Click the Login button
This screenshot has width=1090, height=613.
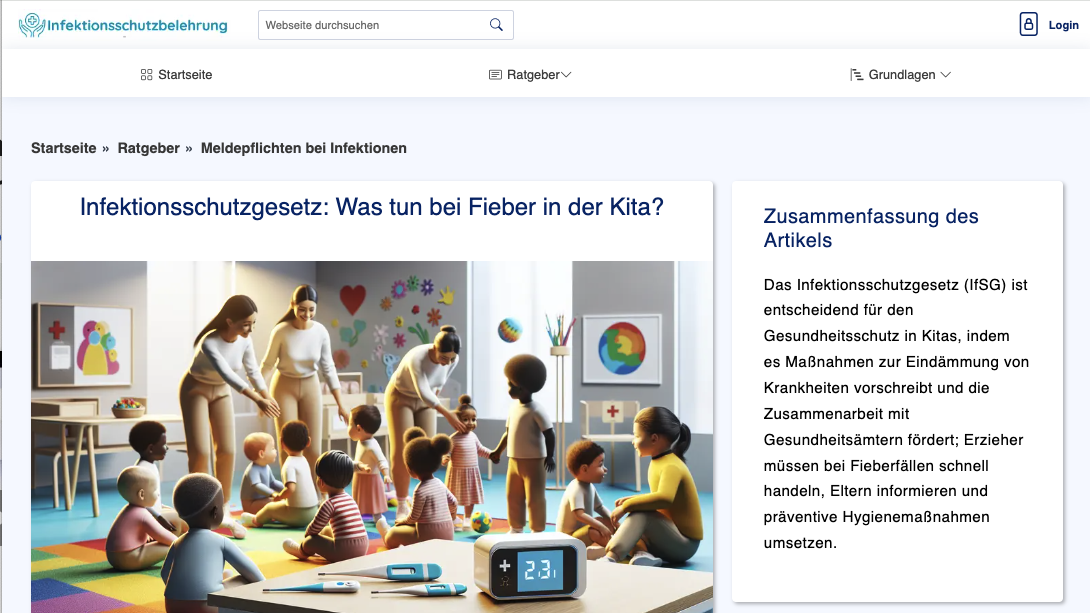(x=1062, y=23)
